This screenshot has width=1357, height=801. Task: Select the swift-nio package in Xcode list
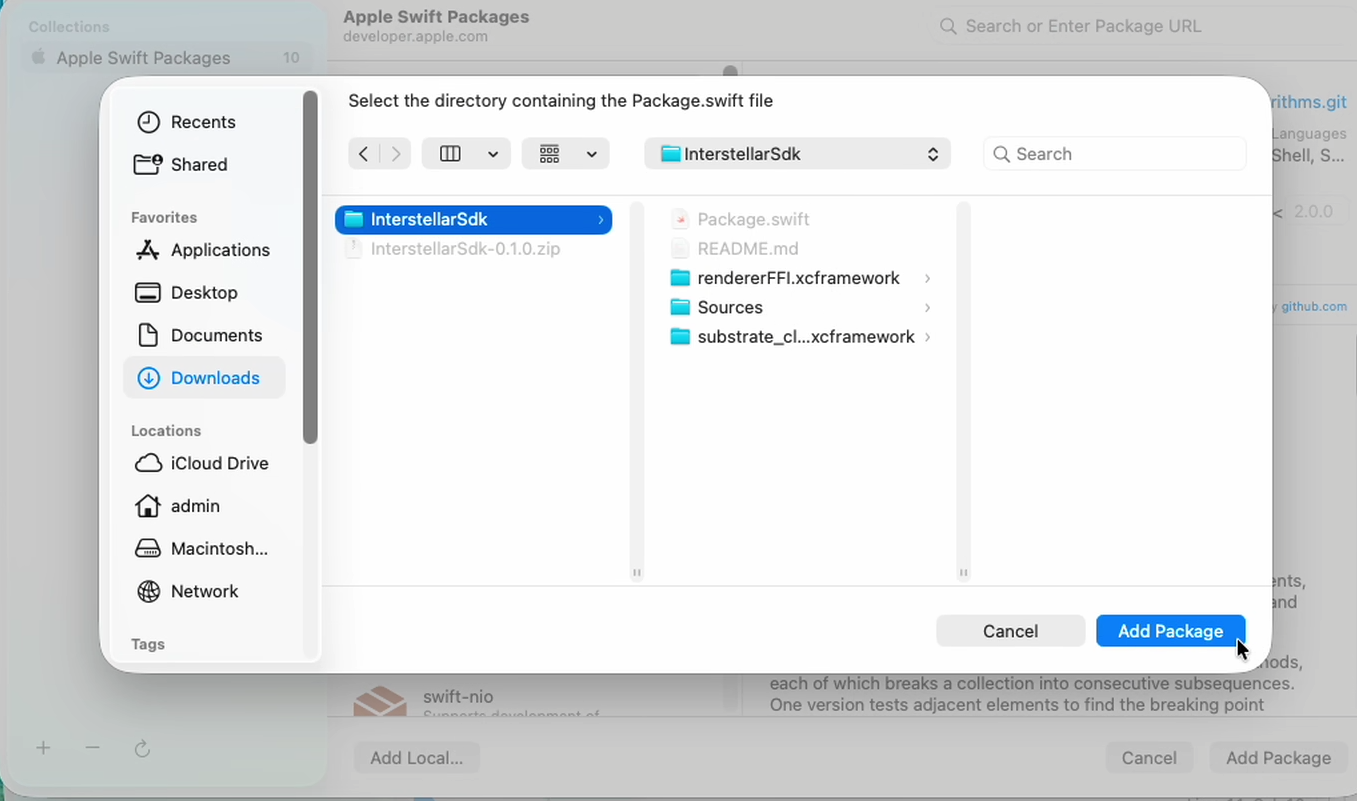458,697
